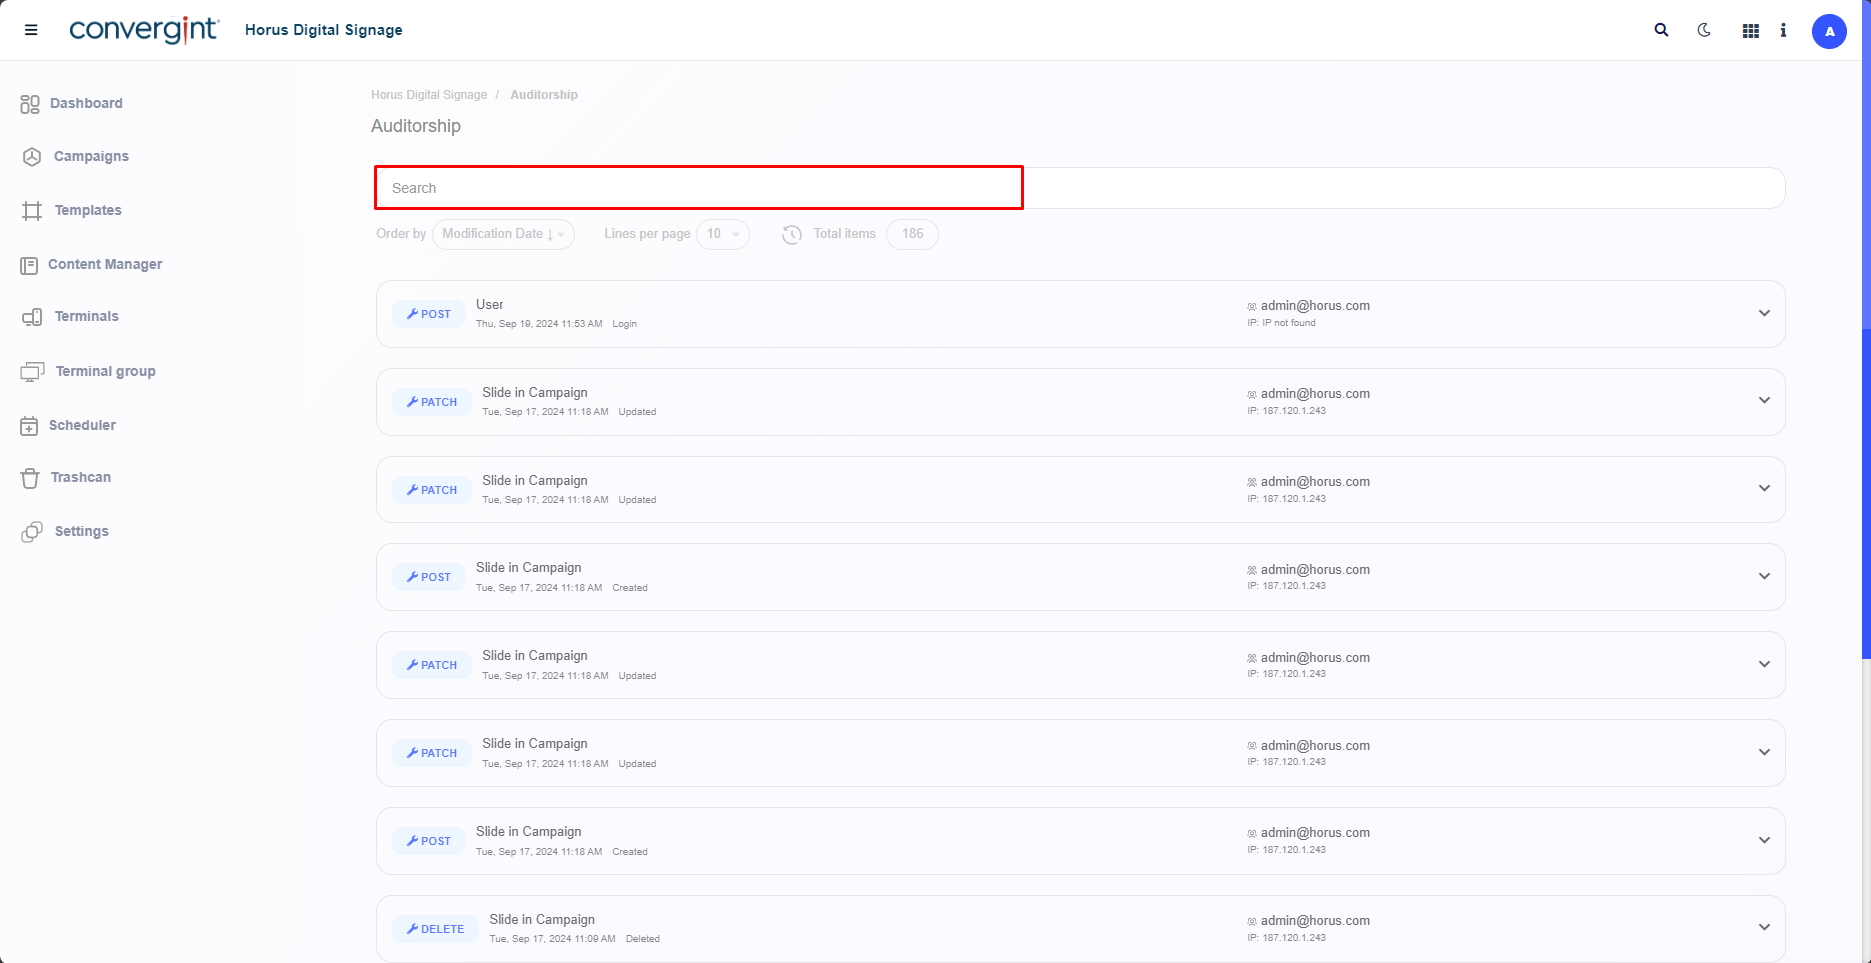
Task: Expand the Deleted Slide in Campaign entry
Action: coord(1764,927)
